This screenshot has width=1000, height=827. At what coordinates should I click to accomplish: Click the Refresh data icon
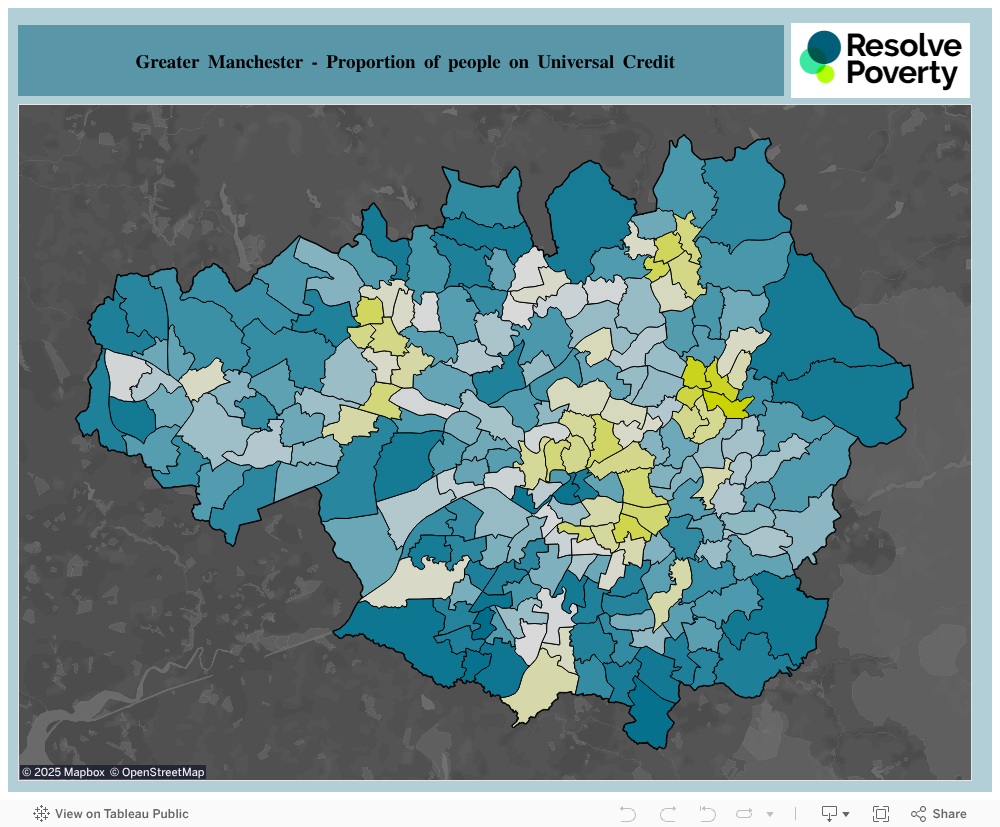coord(744,814)
